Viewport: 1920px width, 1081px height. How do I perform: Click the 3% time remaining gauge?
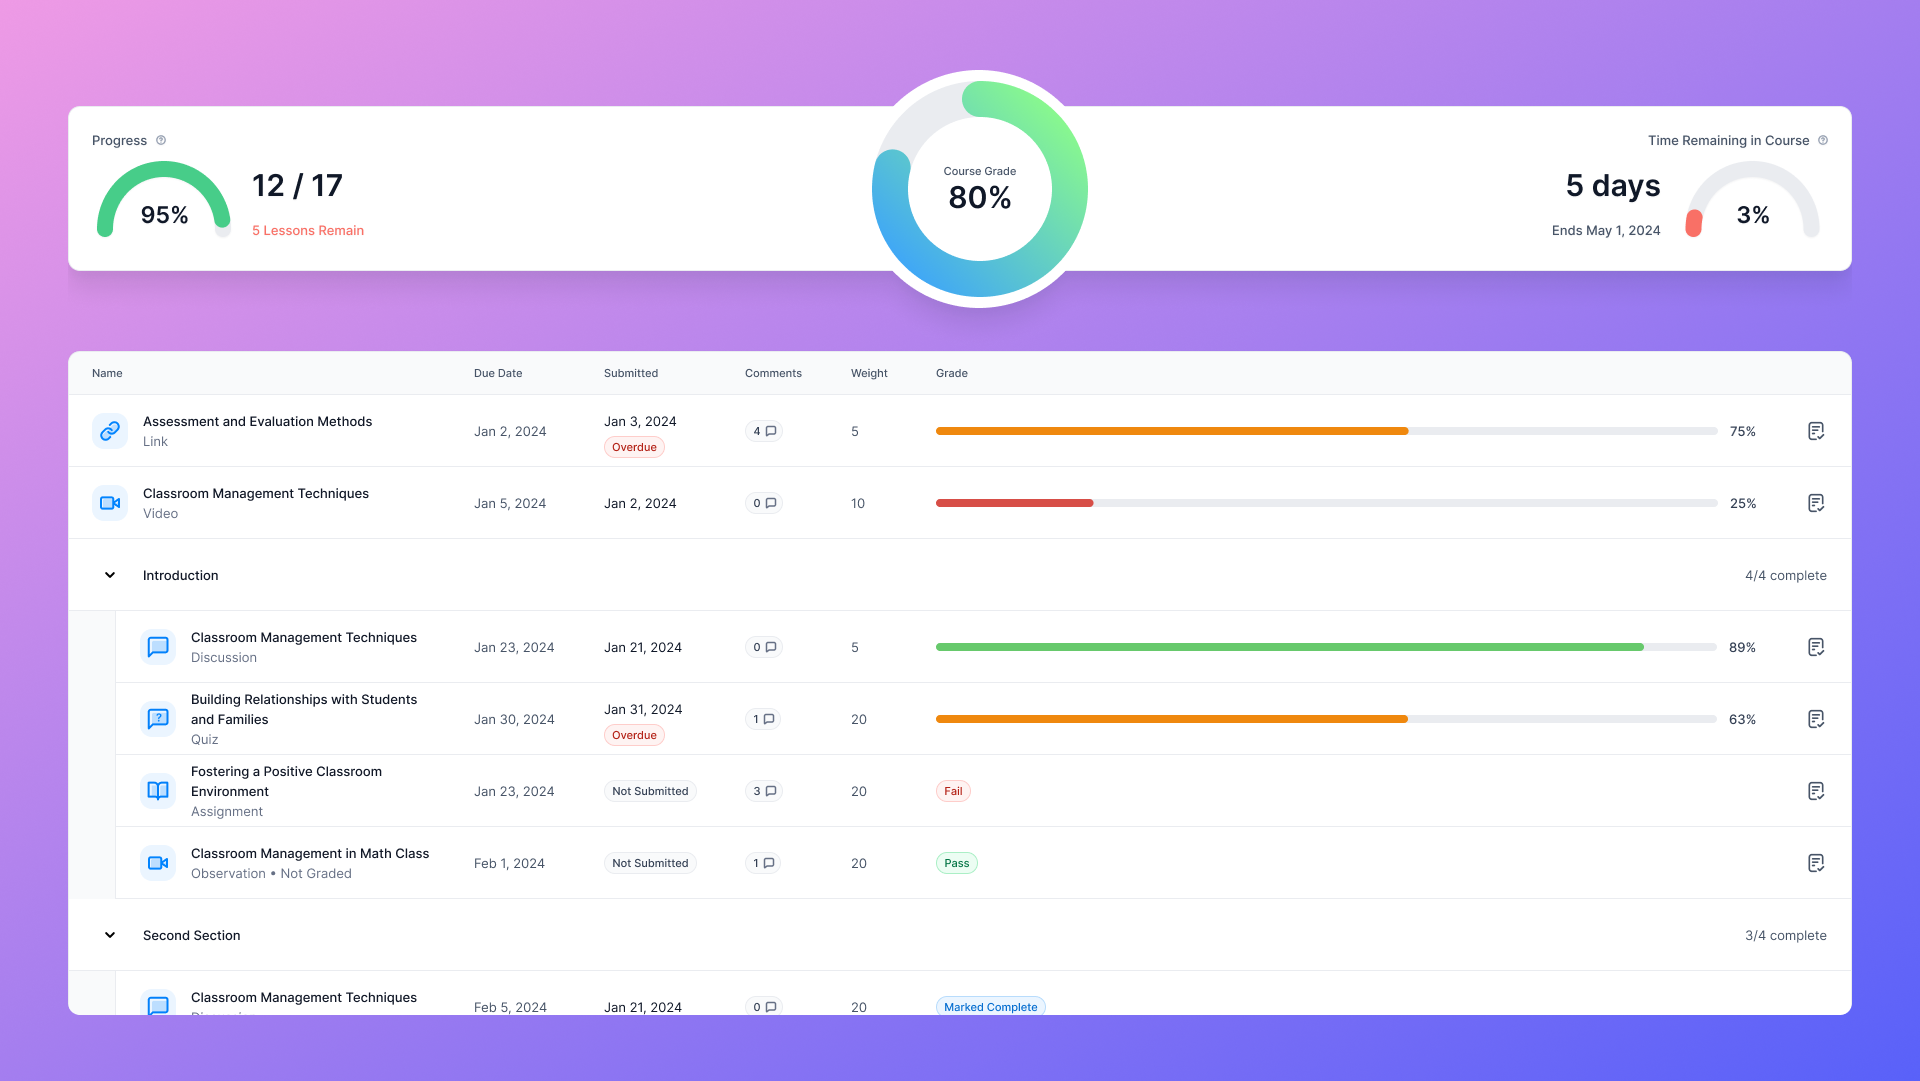[x=1752, y=200]
